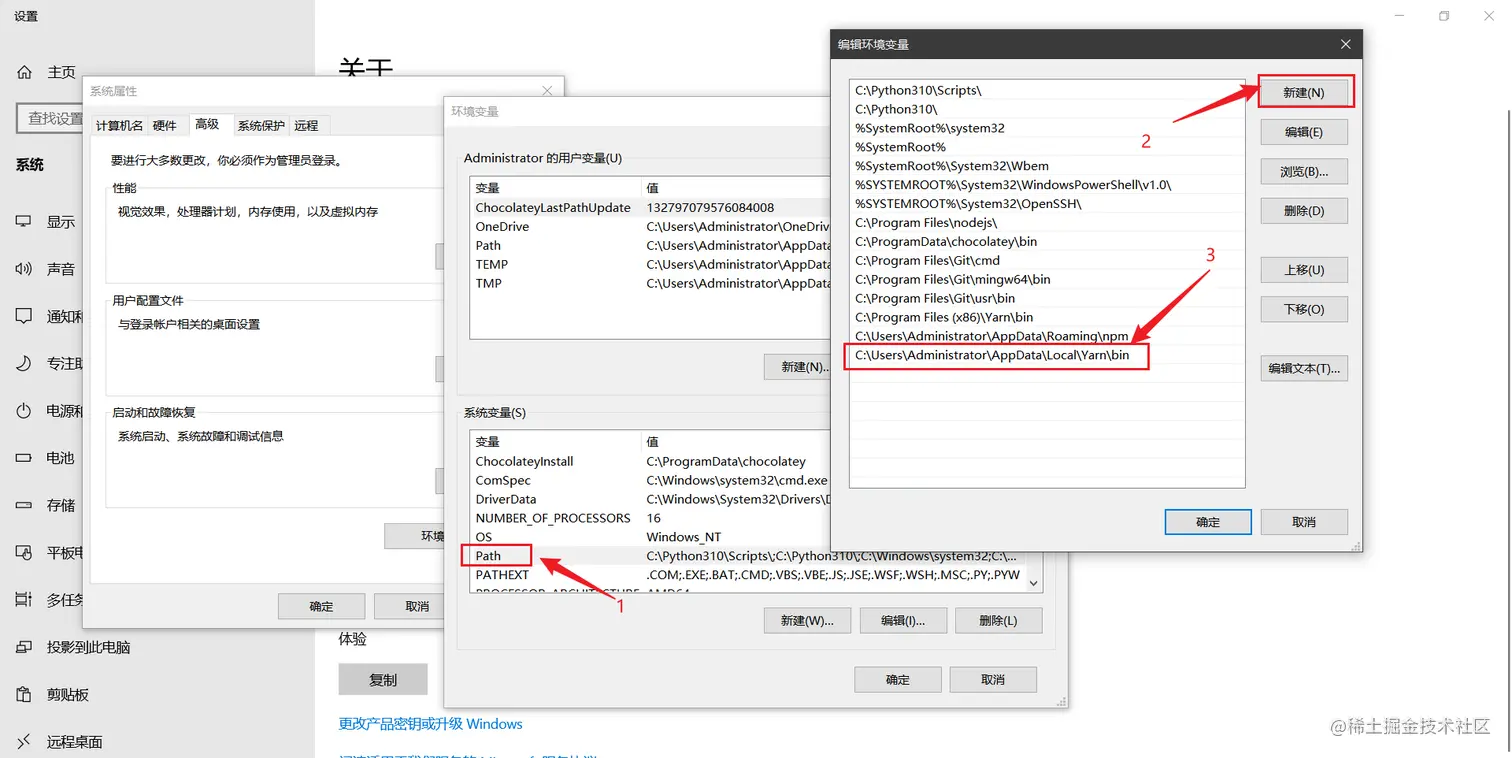The image size is (1512, 758).
Task: Open Remote Desktop (远程桌面) settings
Action: pyautogui.click(x=59, y=741)
